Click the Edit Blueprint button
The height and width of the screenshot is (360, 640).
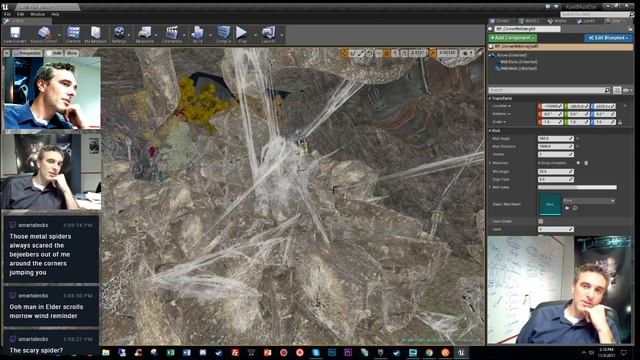point(608,38)
